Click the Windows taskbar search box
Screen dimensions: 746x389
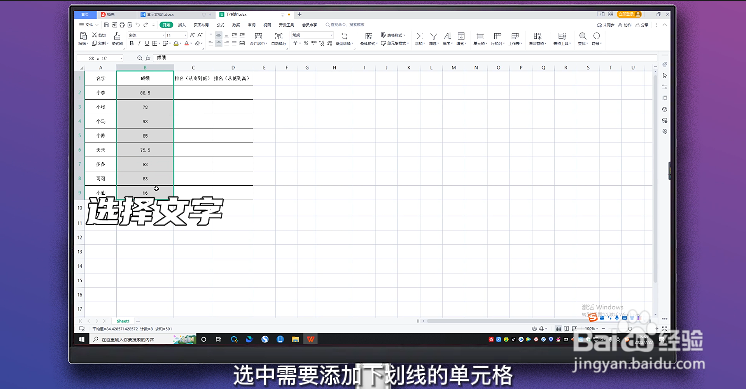[x=143, y=340]
